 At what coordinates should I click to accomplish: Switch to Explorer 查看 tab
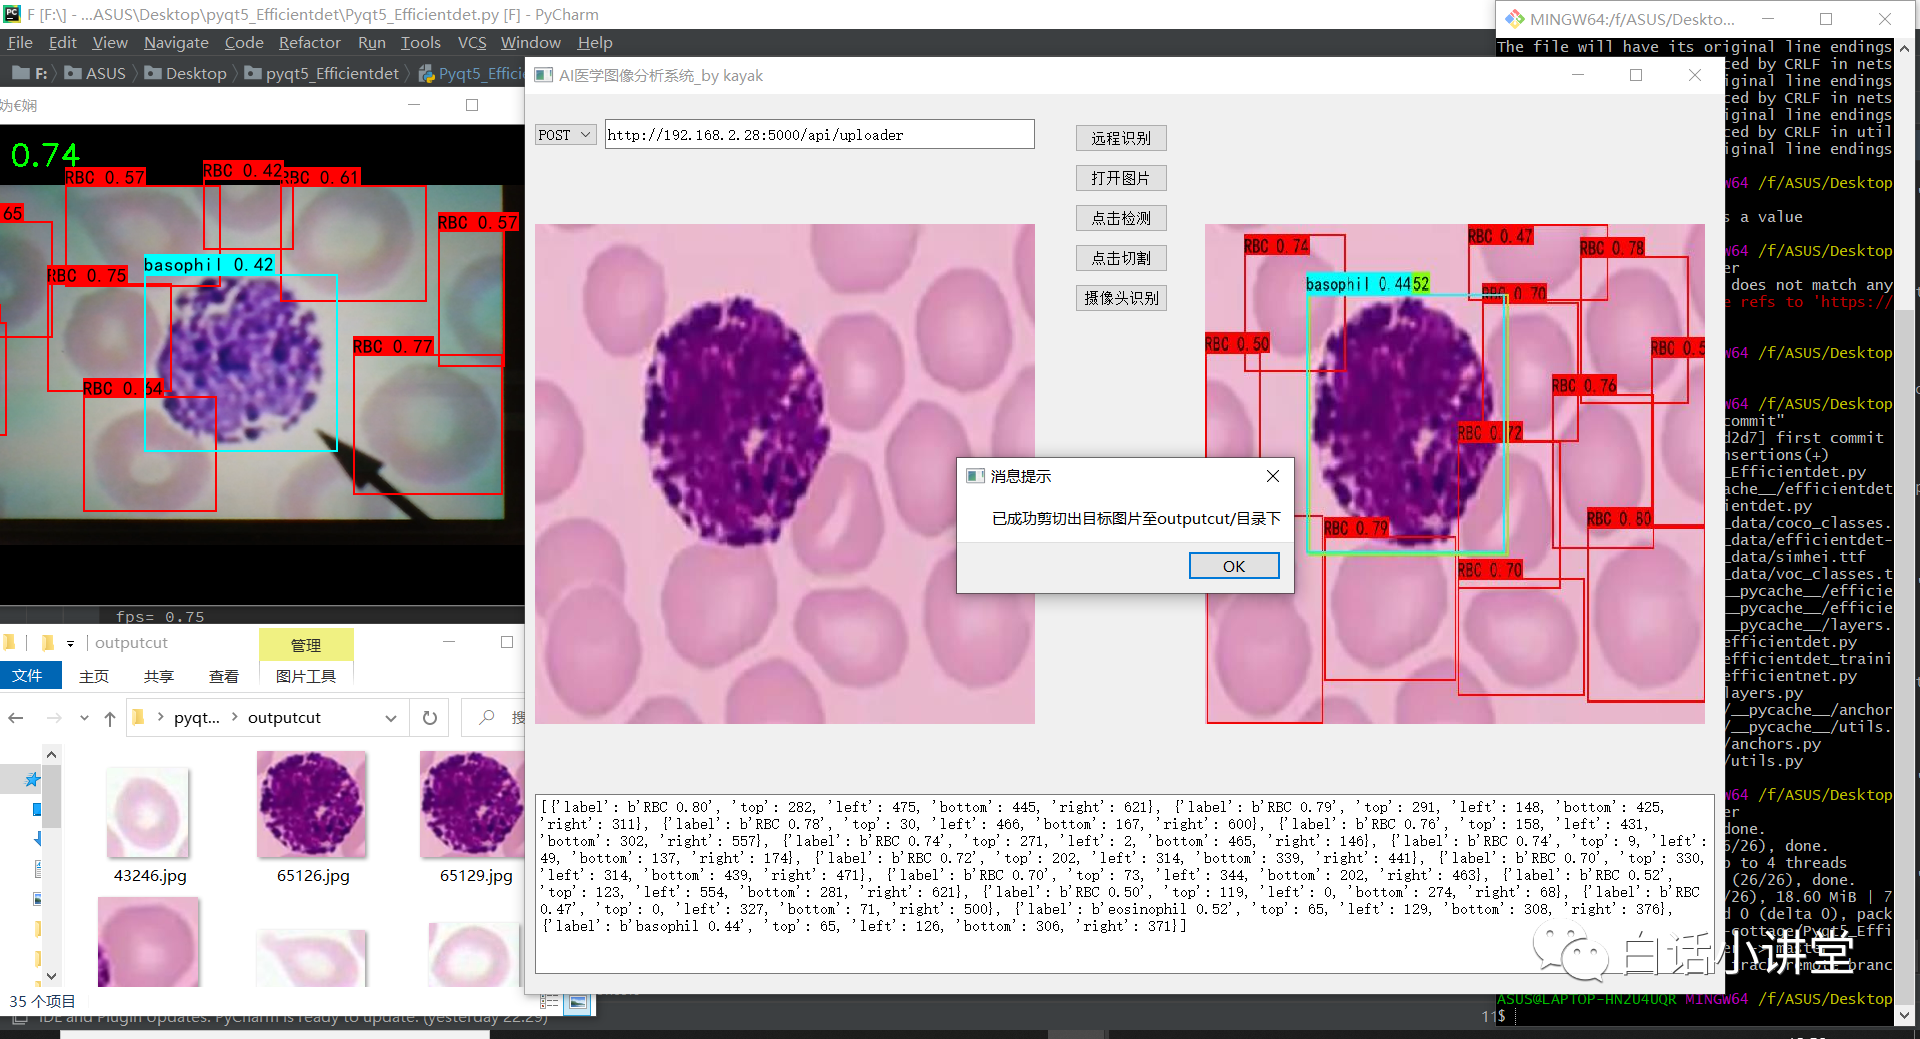(224, 676)
